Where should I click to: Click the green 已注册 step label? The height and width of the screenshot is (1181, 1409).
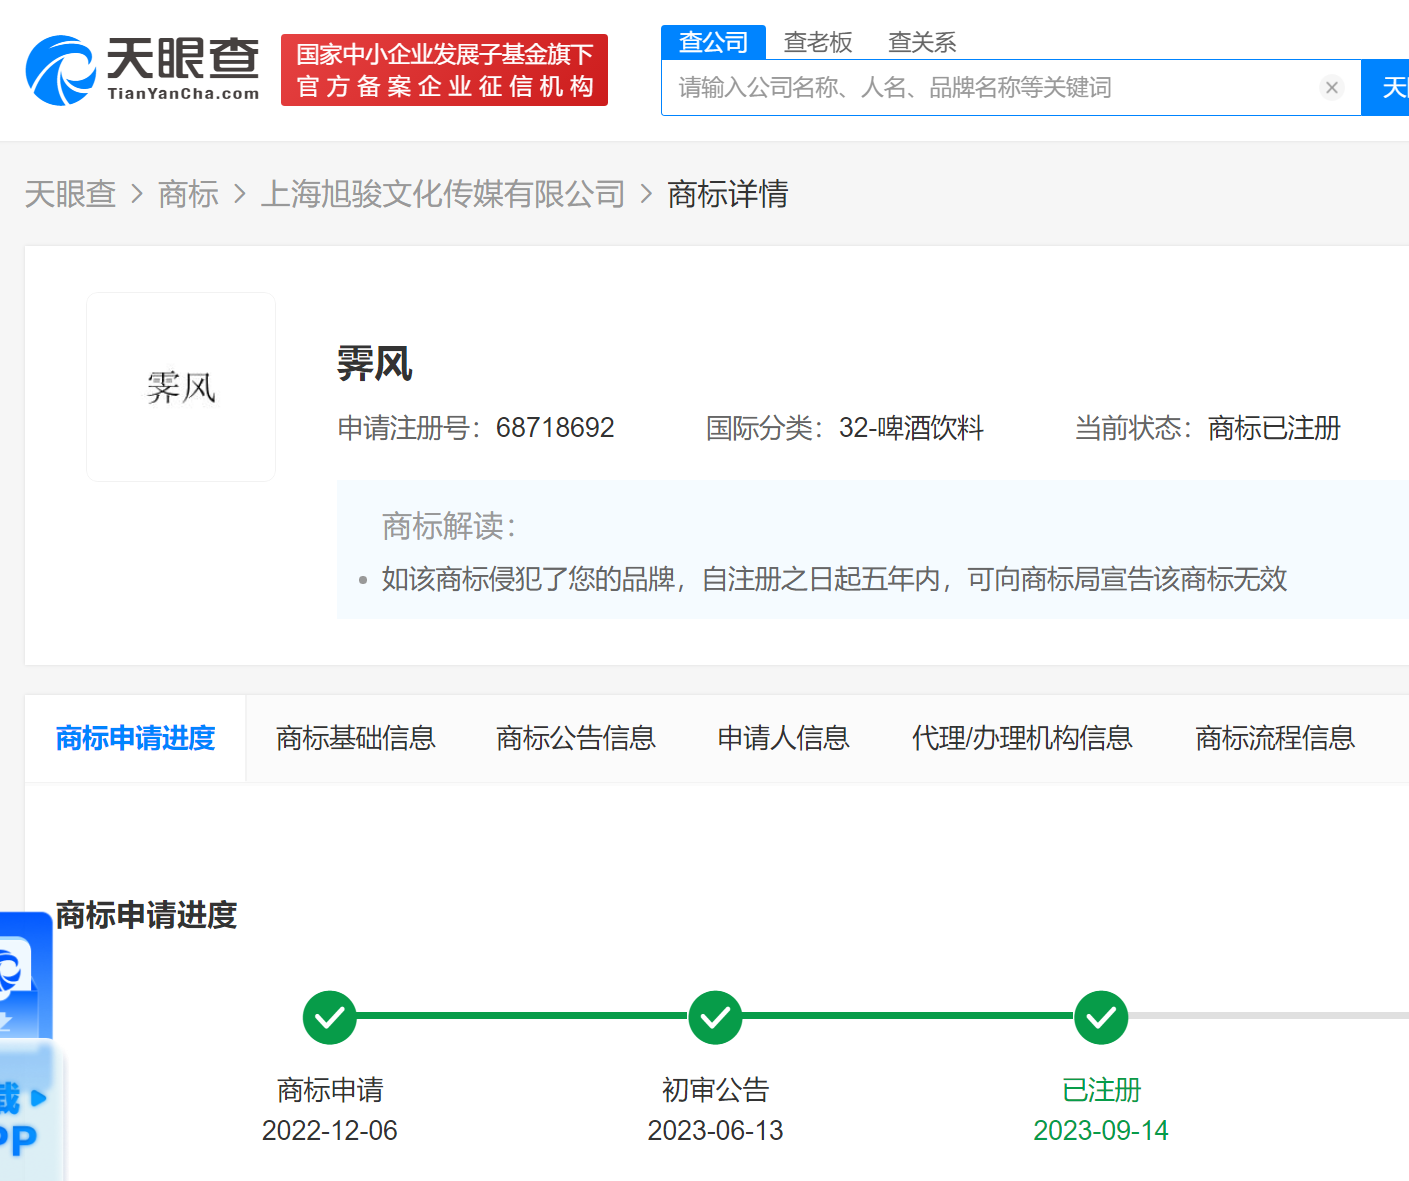click(x=1101, y=1090)
